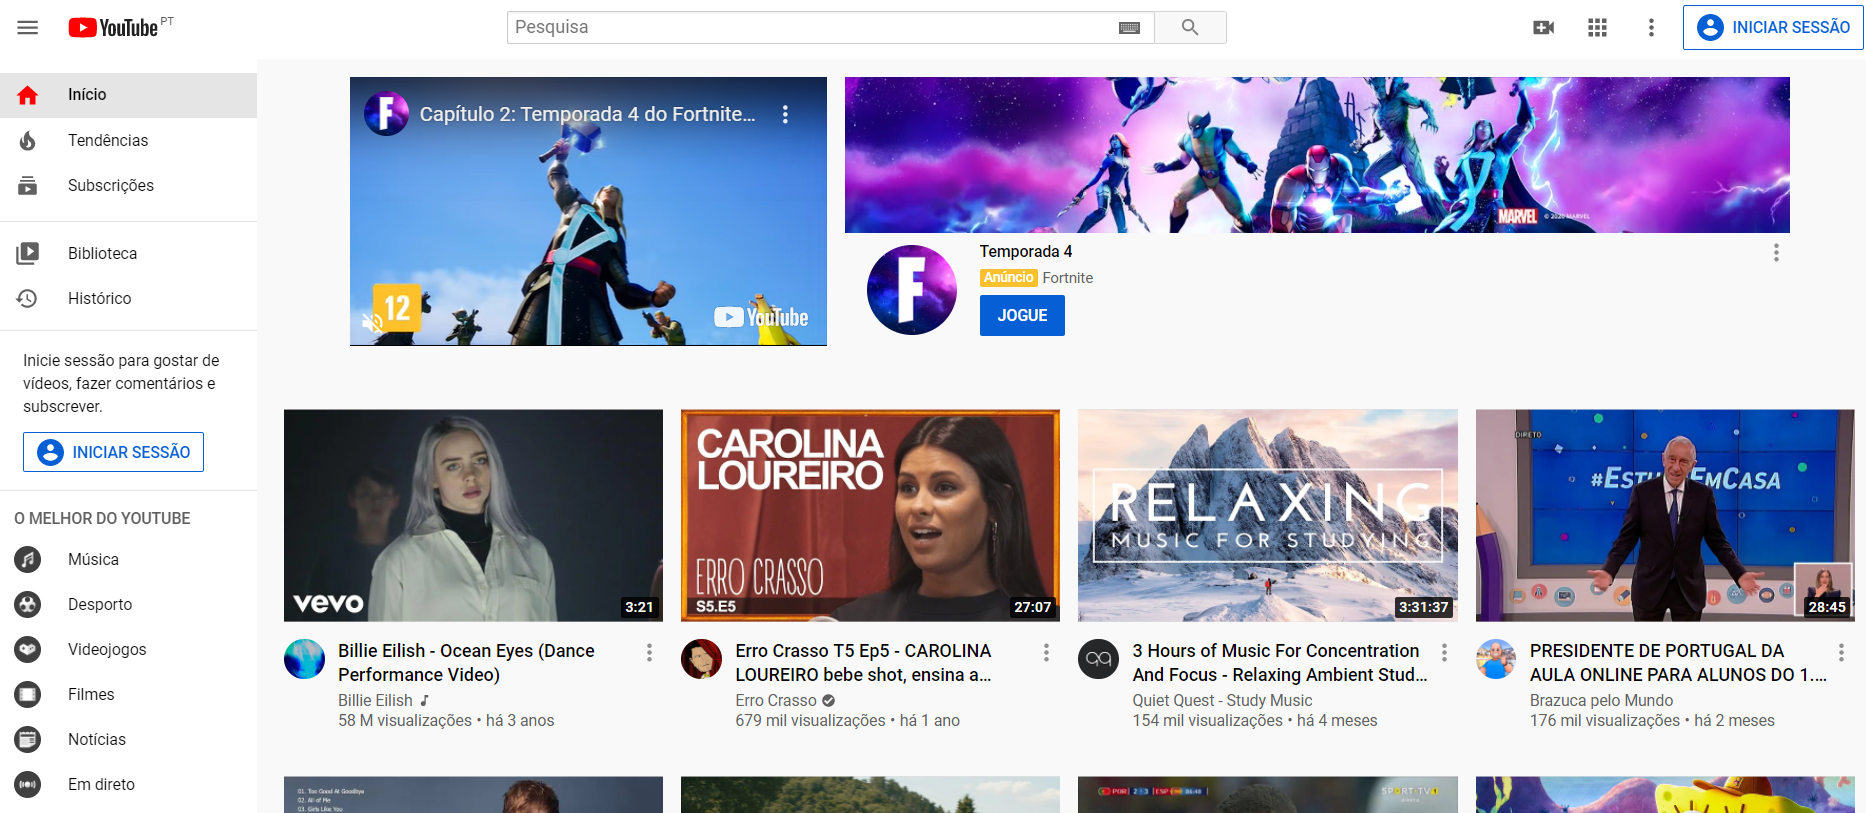Open the Temporada 4 ad options menu
This screenshot has height=813, width=1866.
click(1776, 253)
